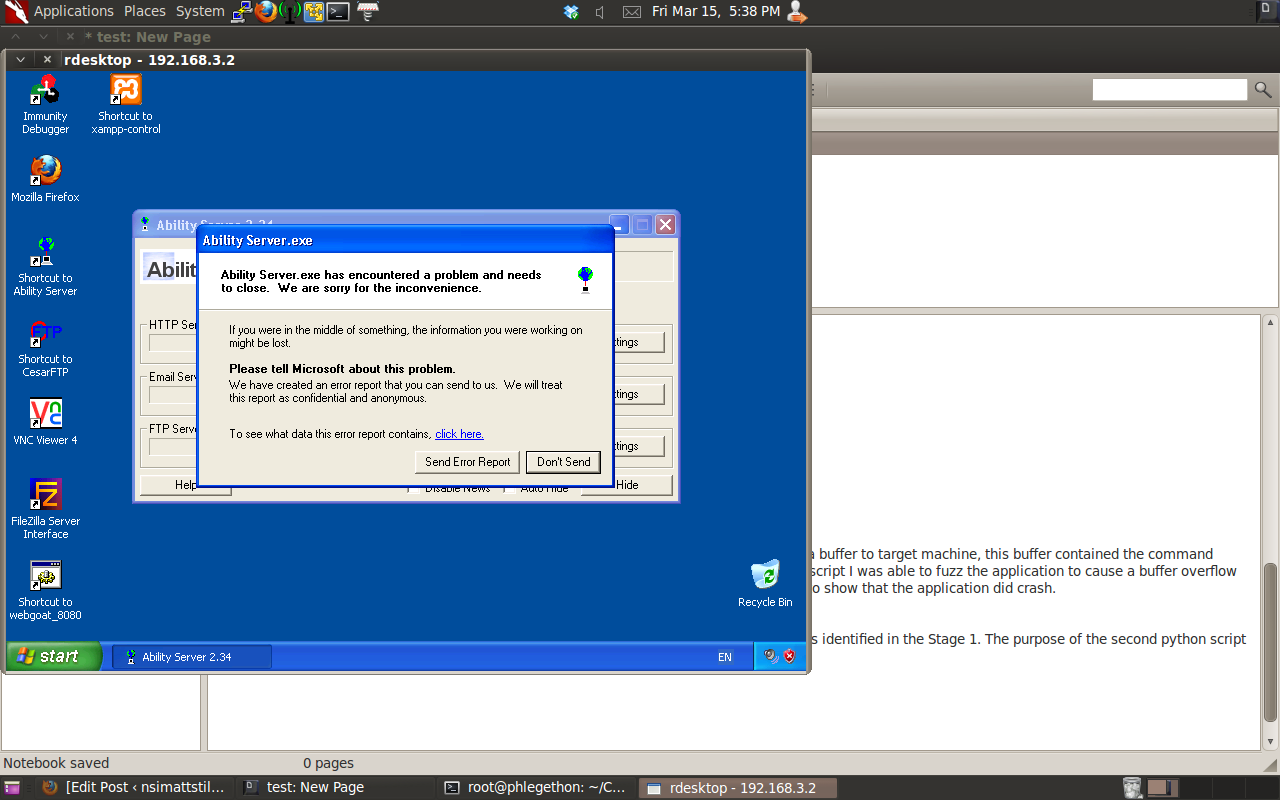Click the Send Error Report button
The width and height of the screenshot is (1280, 800).
[x=467, y=462]
